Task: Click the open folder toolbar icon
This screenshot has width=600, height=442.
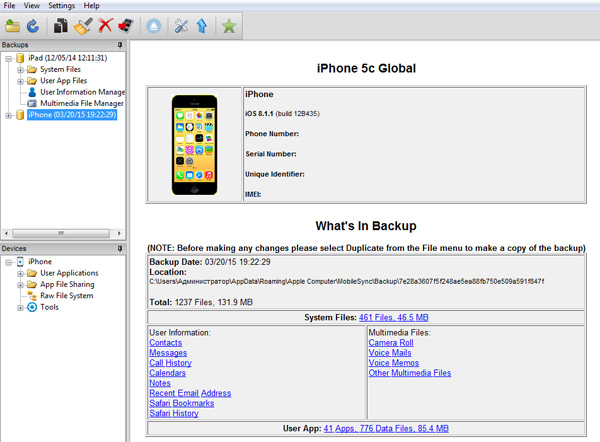Action: (x=12, y=27)
